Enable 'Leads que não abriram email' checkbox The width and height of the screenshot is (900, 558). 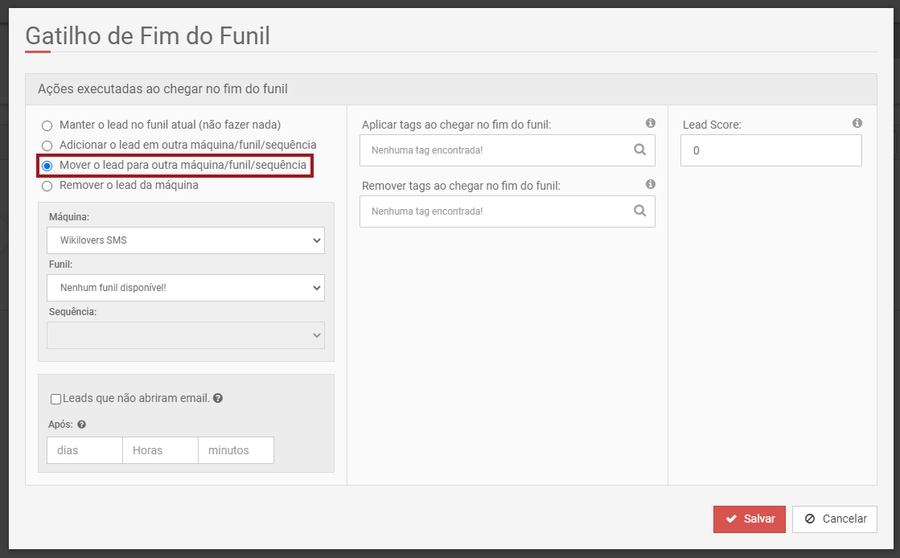coord(56,399)
